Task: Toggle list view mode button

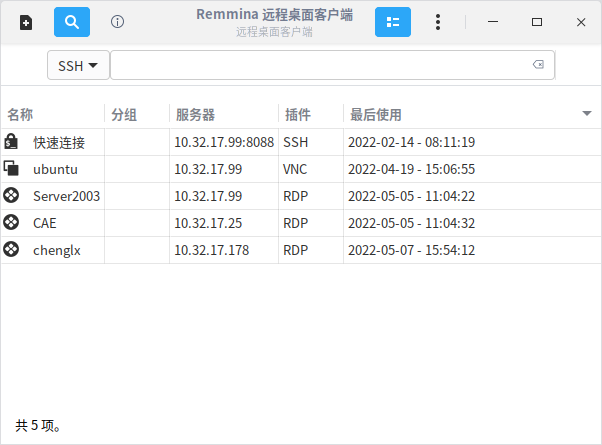Action: pyautogui.click(x=393, y=22)
